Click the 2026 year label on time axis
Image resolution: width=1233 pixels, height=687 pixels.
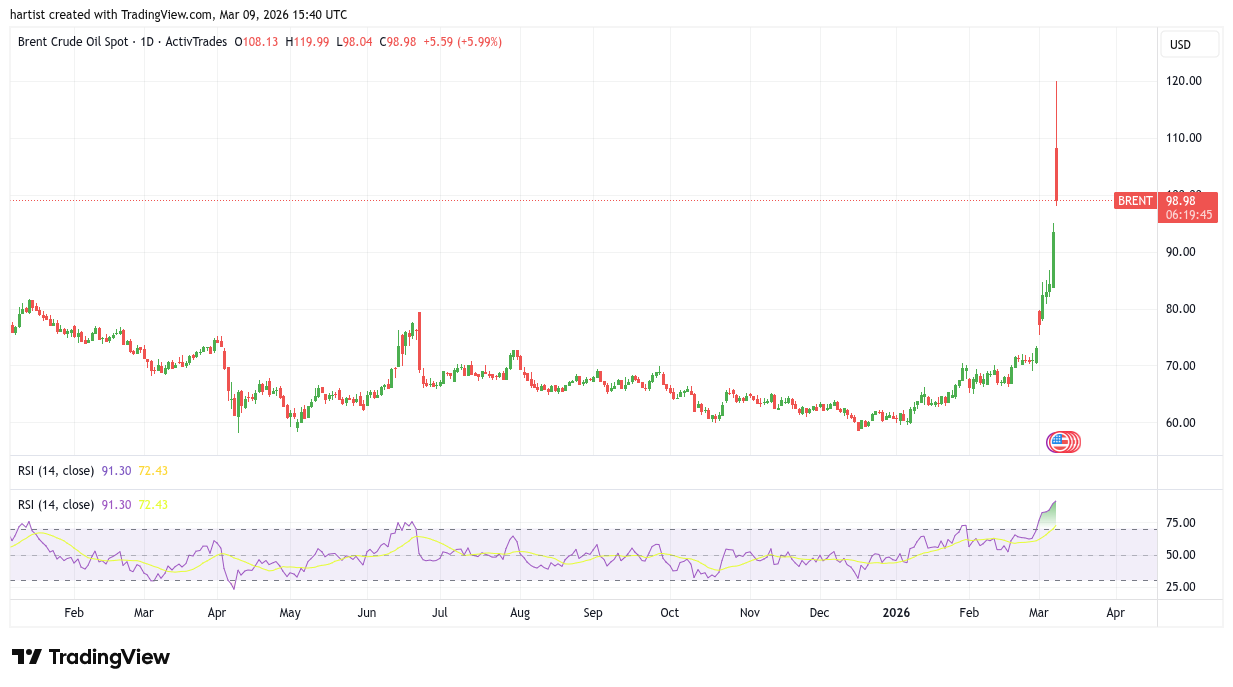[896, 612]
